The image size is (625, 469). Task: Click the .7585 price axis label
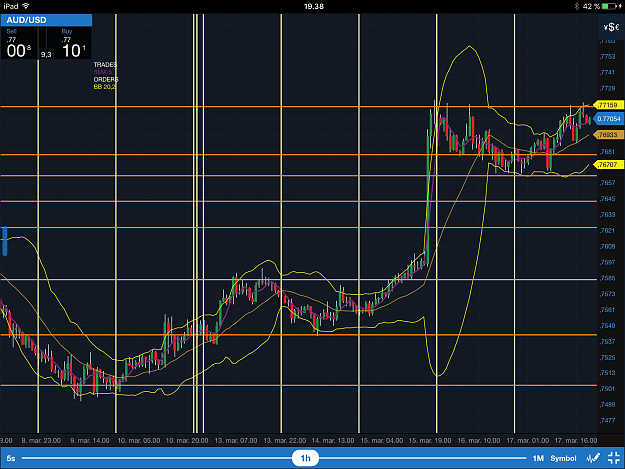pos(607,278)
